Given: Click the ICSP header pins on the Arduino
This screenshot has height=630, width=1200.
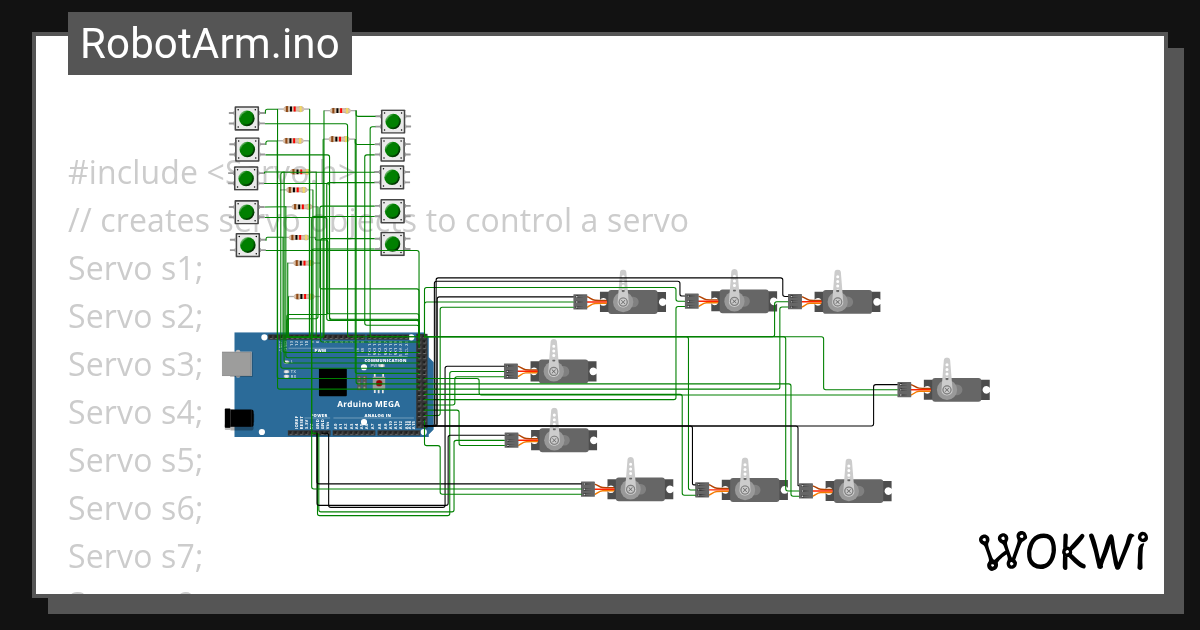Looking at the screenshot, I should click(x=361, y=382).
